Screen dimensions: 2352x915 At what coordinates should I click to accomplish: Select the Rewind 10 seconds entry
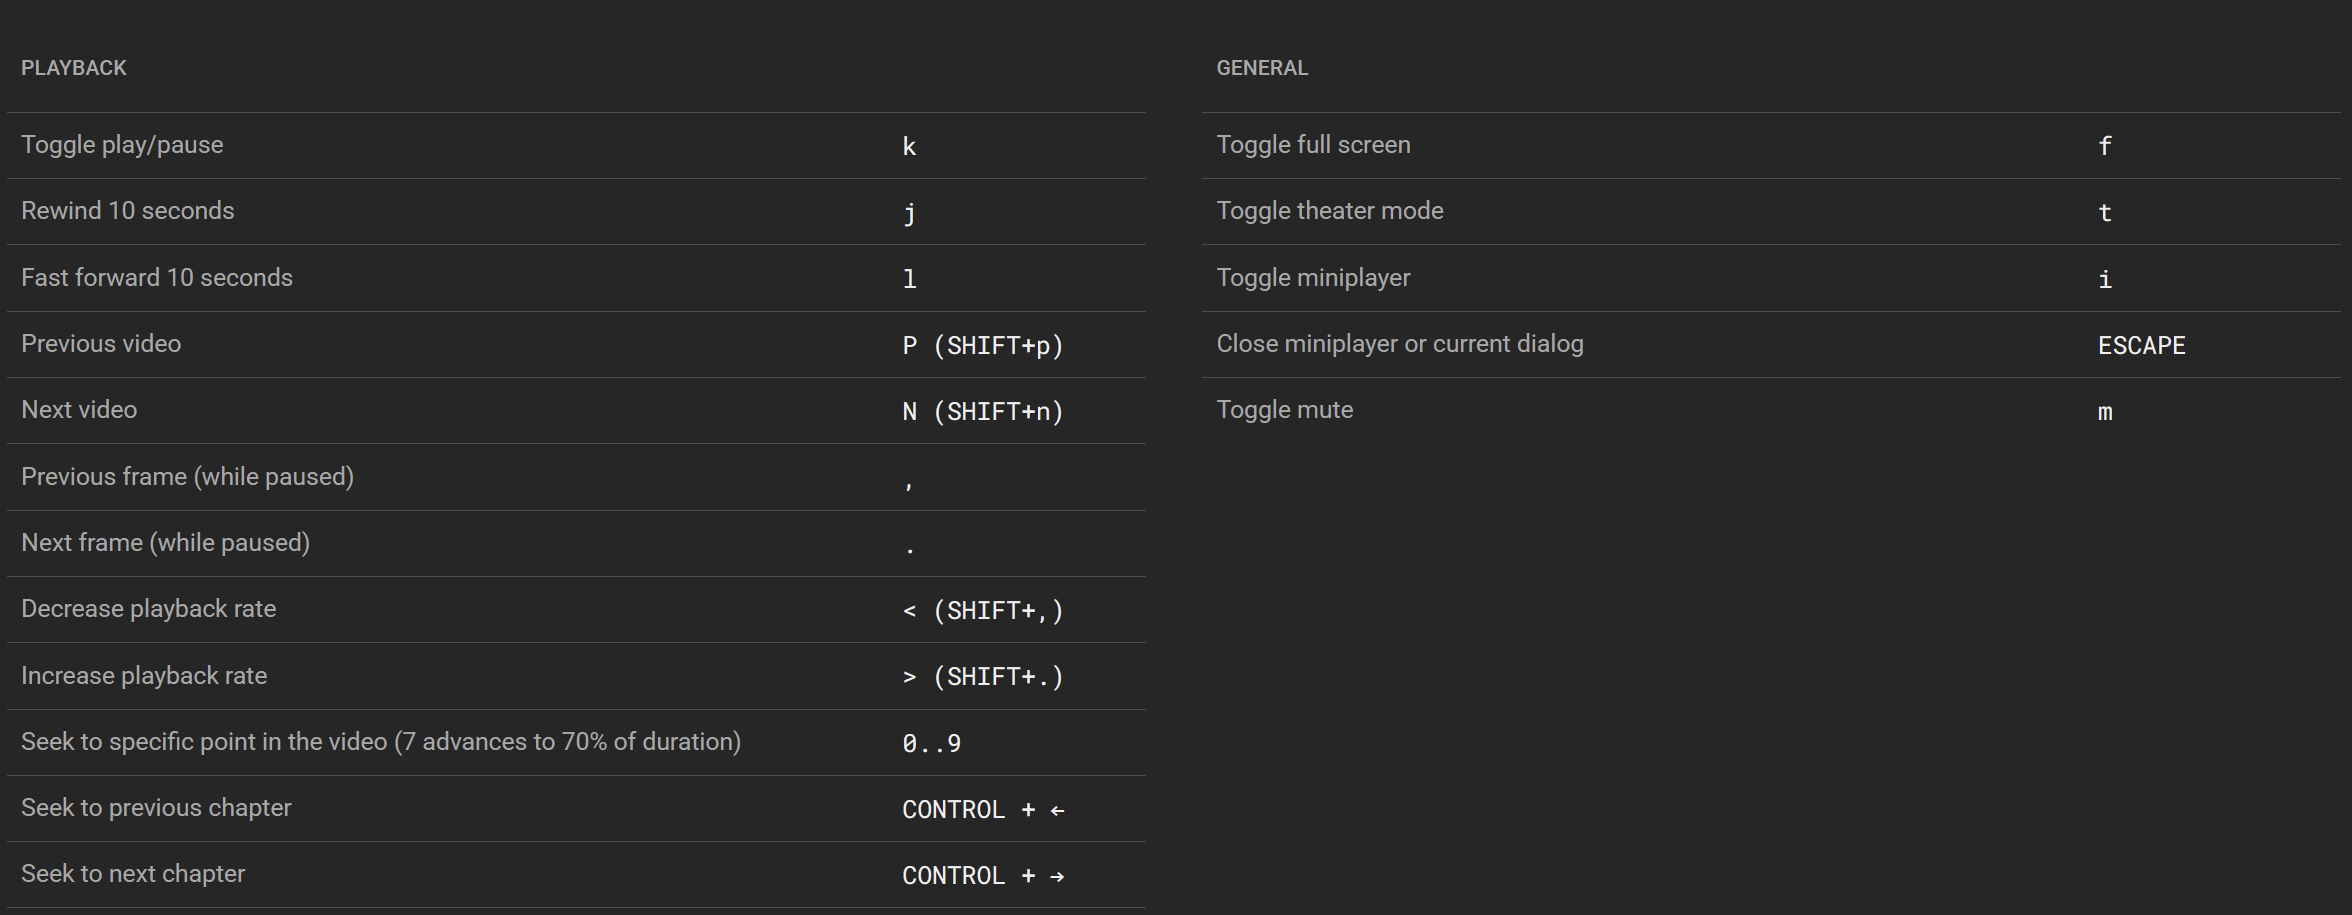(576, 212)
